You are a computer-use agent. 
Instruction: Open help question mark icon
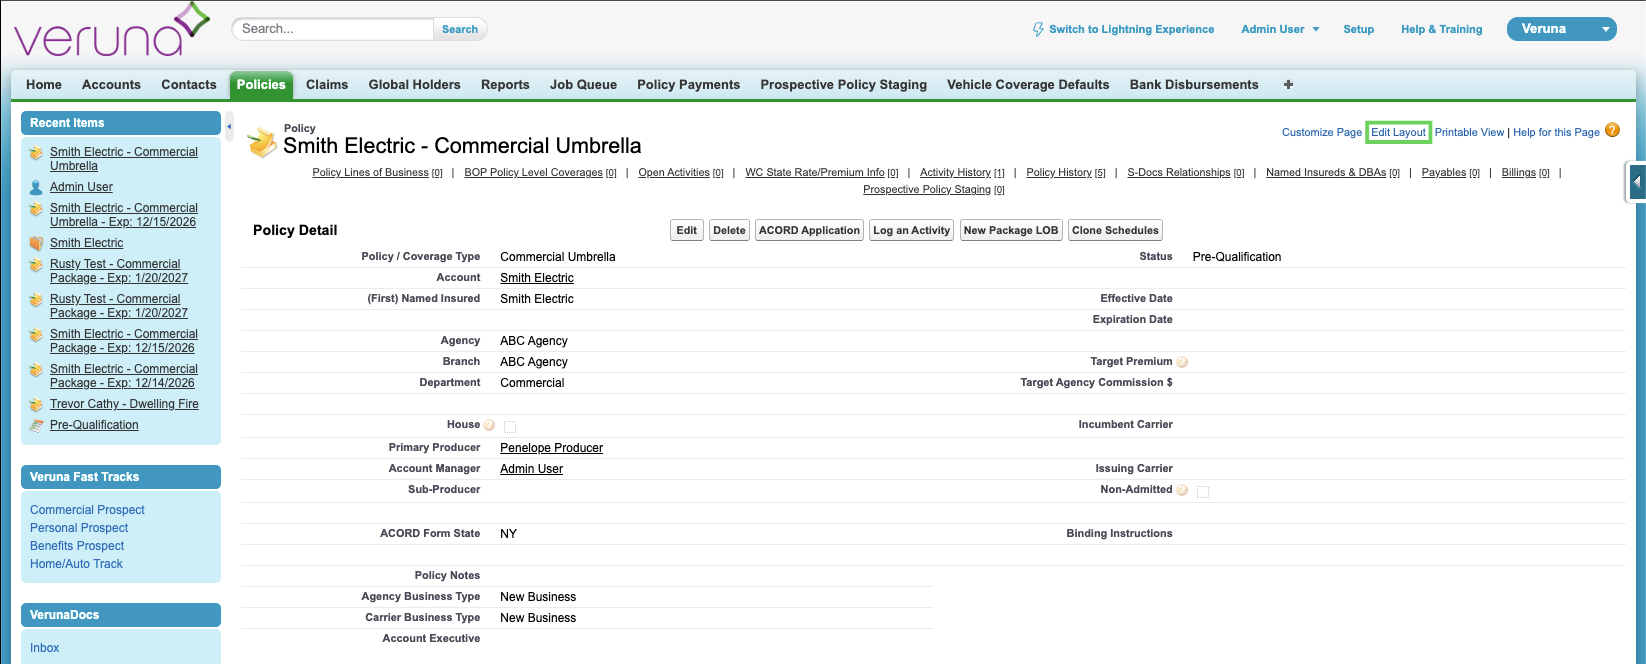tap(1612, 130)
